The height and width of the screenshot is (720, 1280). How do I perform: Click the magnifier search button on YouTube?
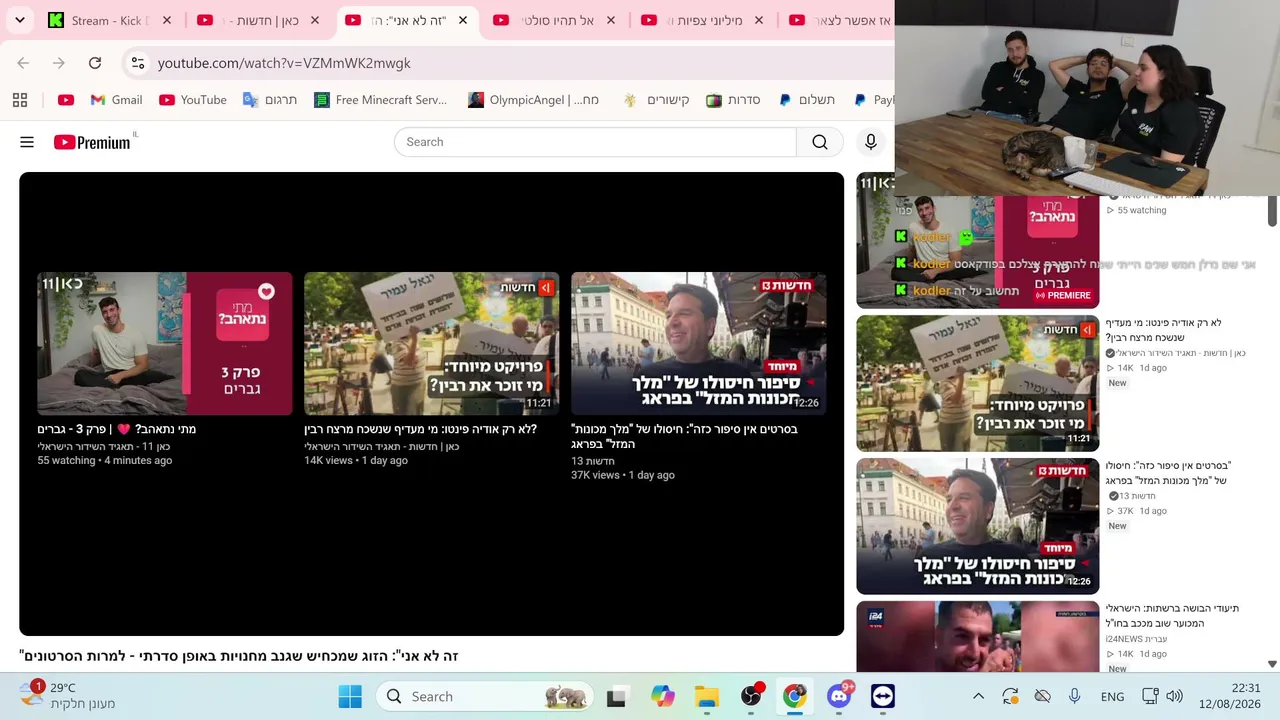[x=820, y=142]
